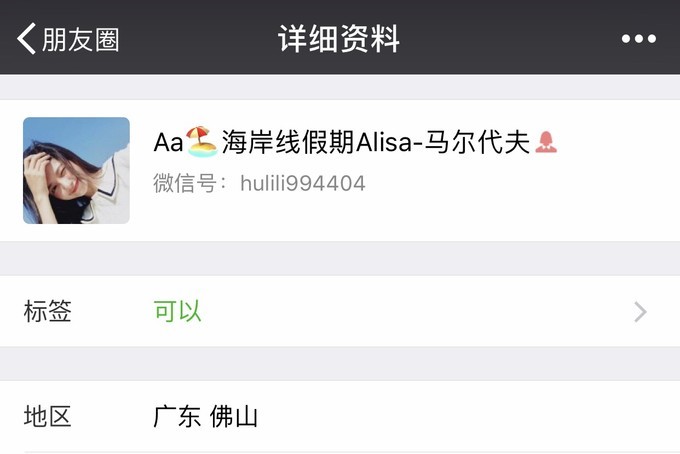
Task: Open the 地区 row
Action: [x=340, y=416]
